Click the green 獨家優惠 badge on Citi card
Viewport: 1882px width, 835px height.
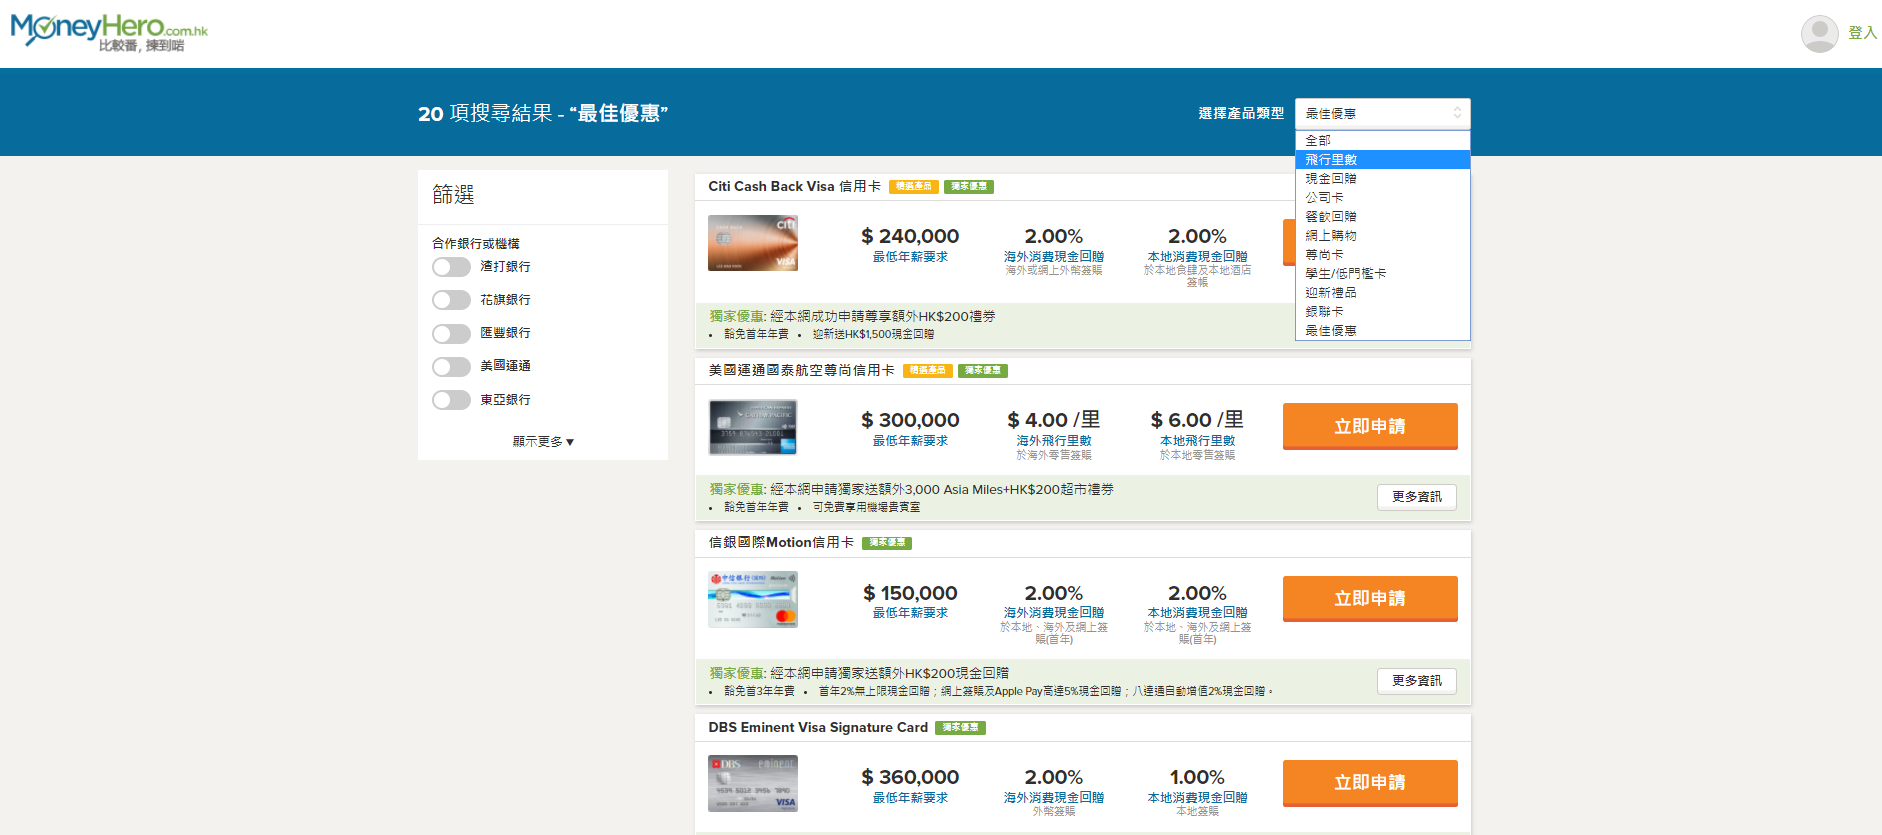click(x=969, y=187)
